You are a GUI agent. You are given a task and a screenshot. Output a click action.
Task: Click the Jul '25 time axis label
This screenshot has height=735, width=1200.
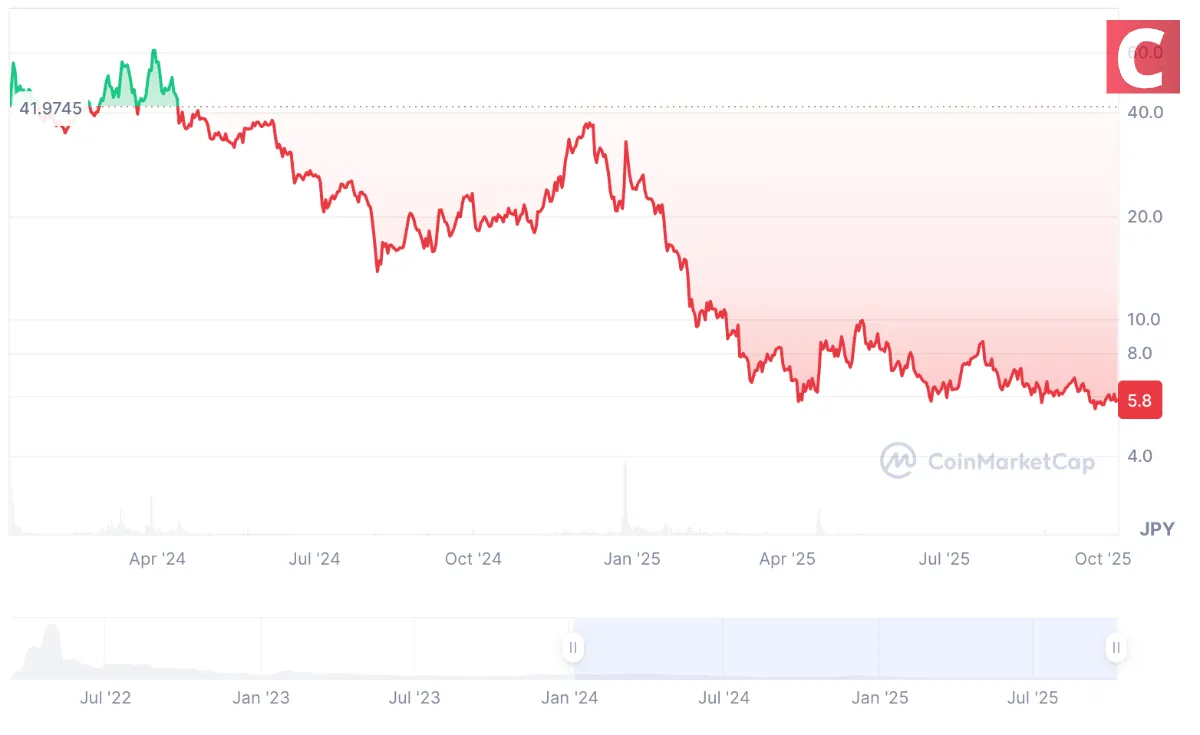click(944, 559)
